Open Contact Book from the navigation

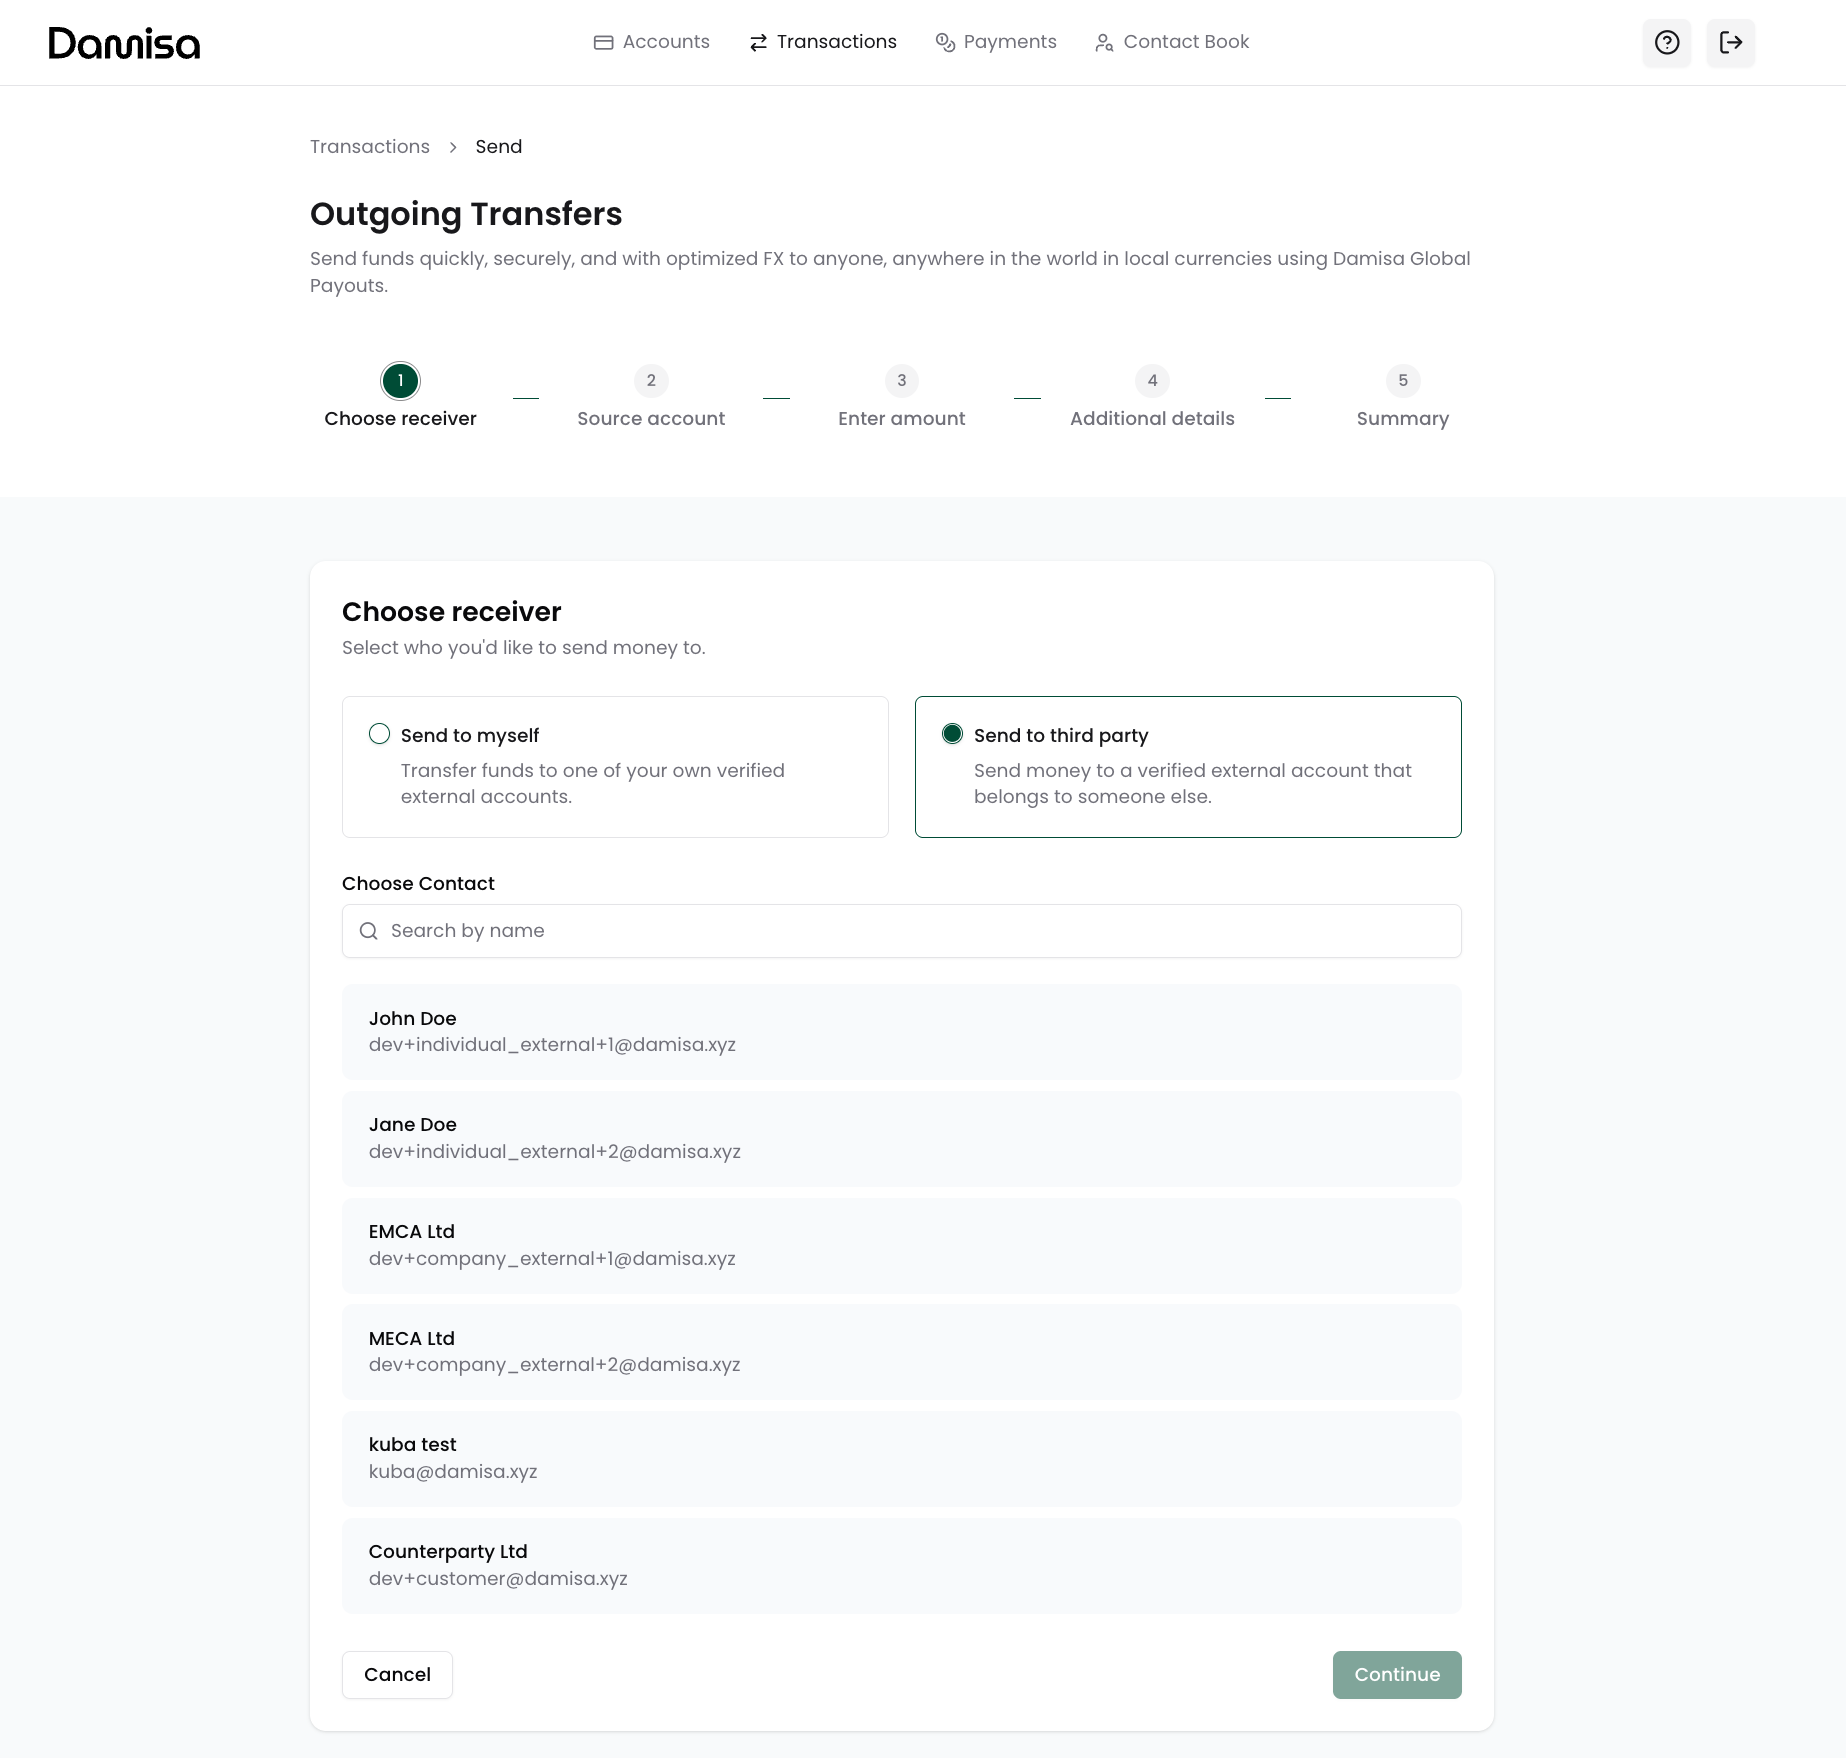1172,42
